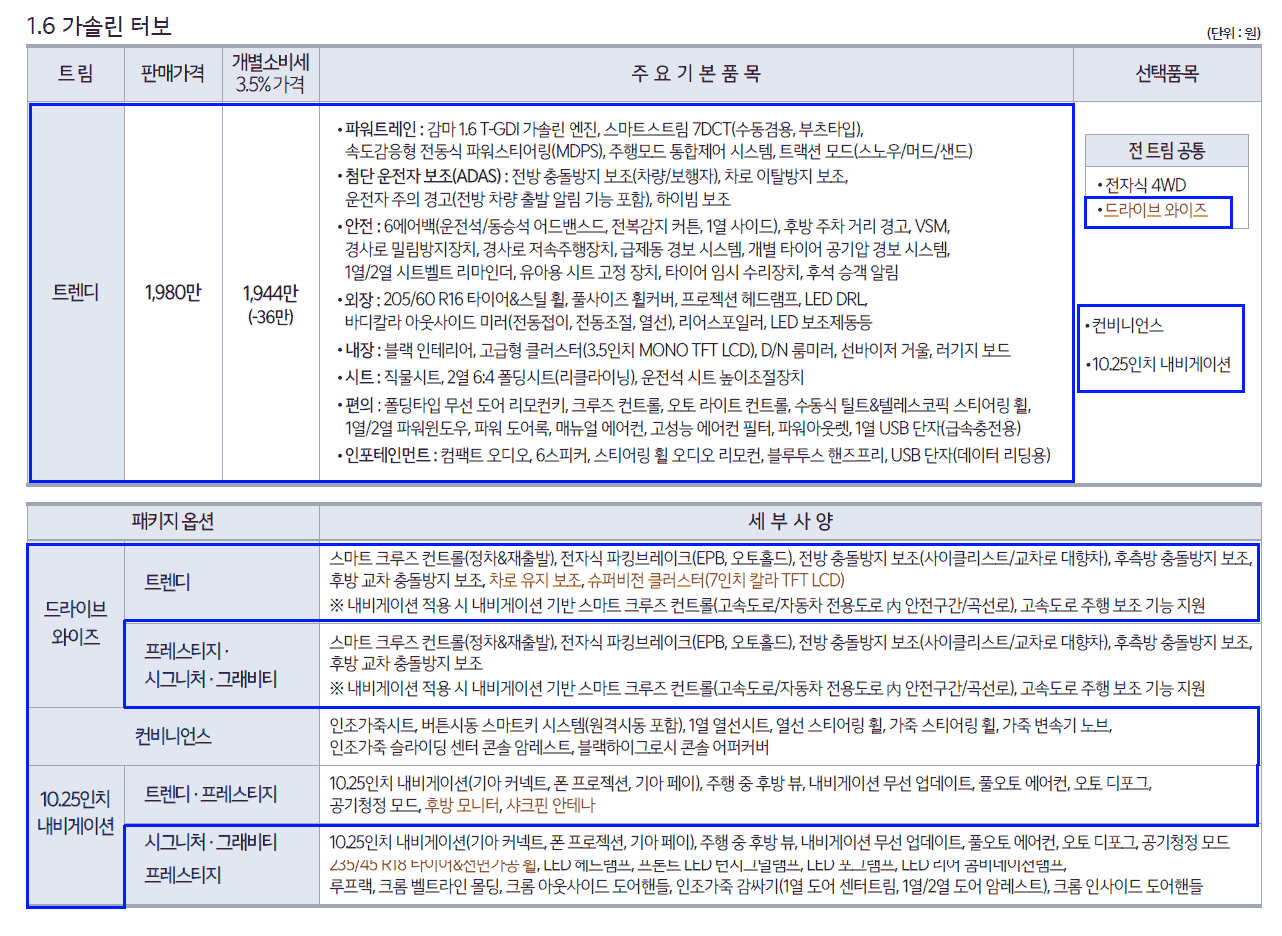The width and height of the screenshot is (1282, 936).
Task: Click '루프랙, 크롬 벨트라인 몰딩' detail text
Action: pyautogui.click(x=415, y=886)
